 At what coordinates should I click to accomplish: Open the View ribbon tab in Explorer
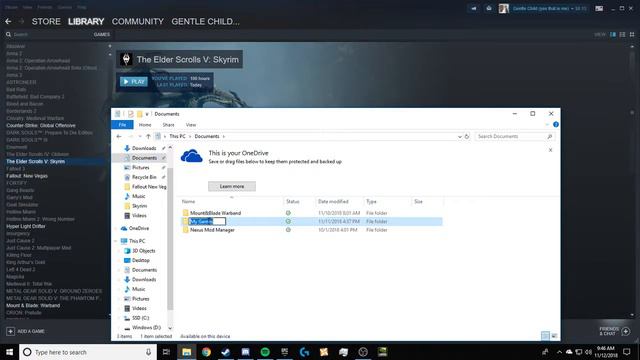(191, 124)
